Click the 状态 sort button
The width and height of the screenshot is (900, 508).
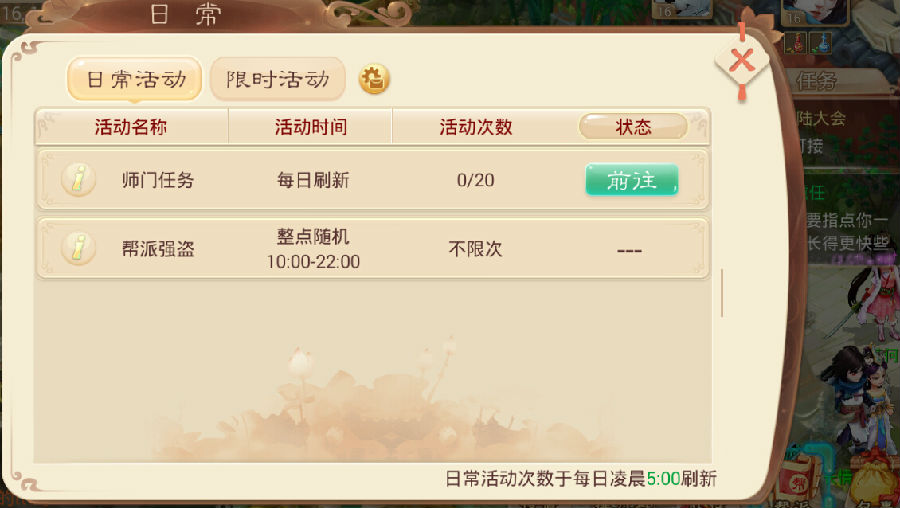633,126
